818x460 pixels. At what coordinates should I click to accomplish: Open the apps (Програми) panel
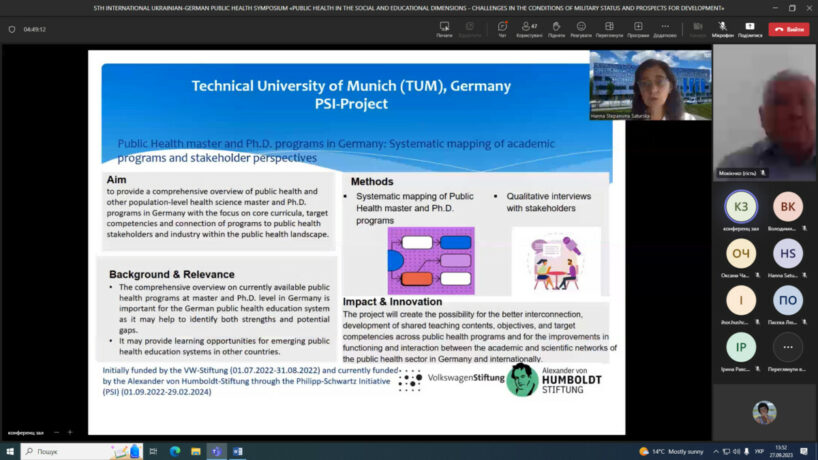pos(637,28)
